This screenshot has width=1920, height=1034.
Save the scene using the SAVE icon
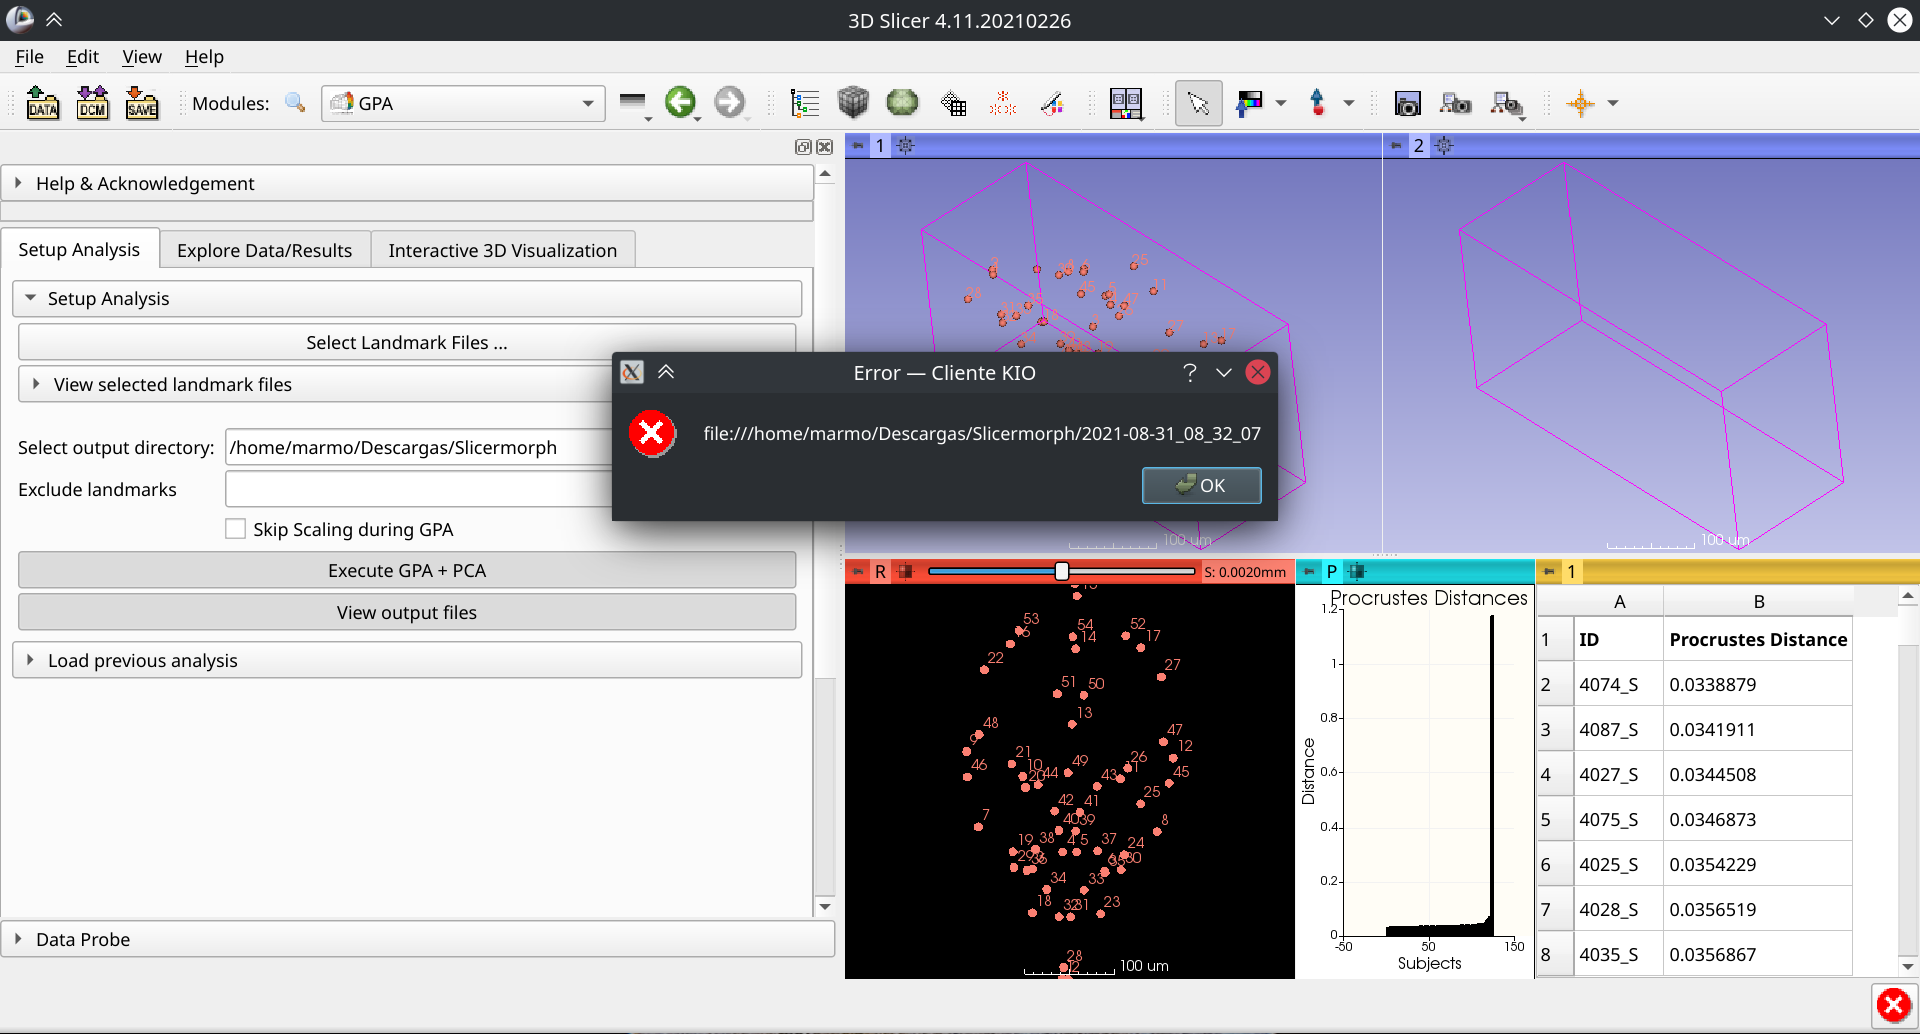coord(142,103)
